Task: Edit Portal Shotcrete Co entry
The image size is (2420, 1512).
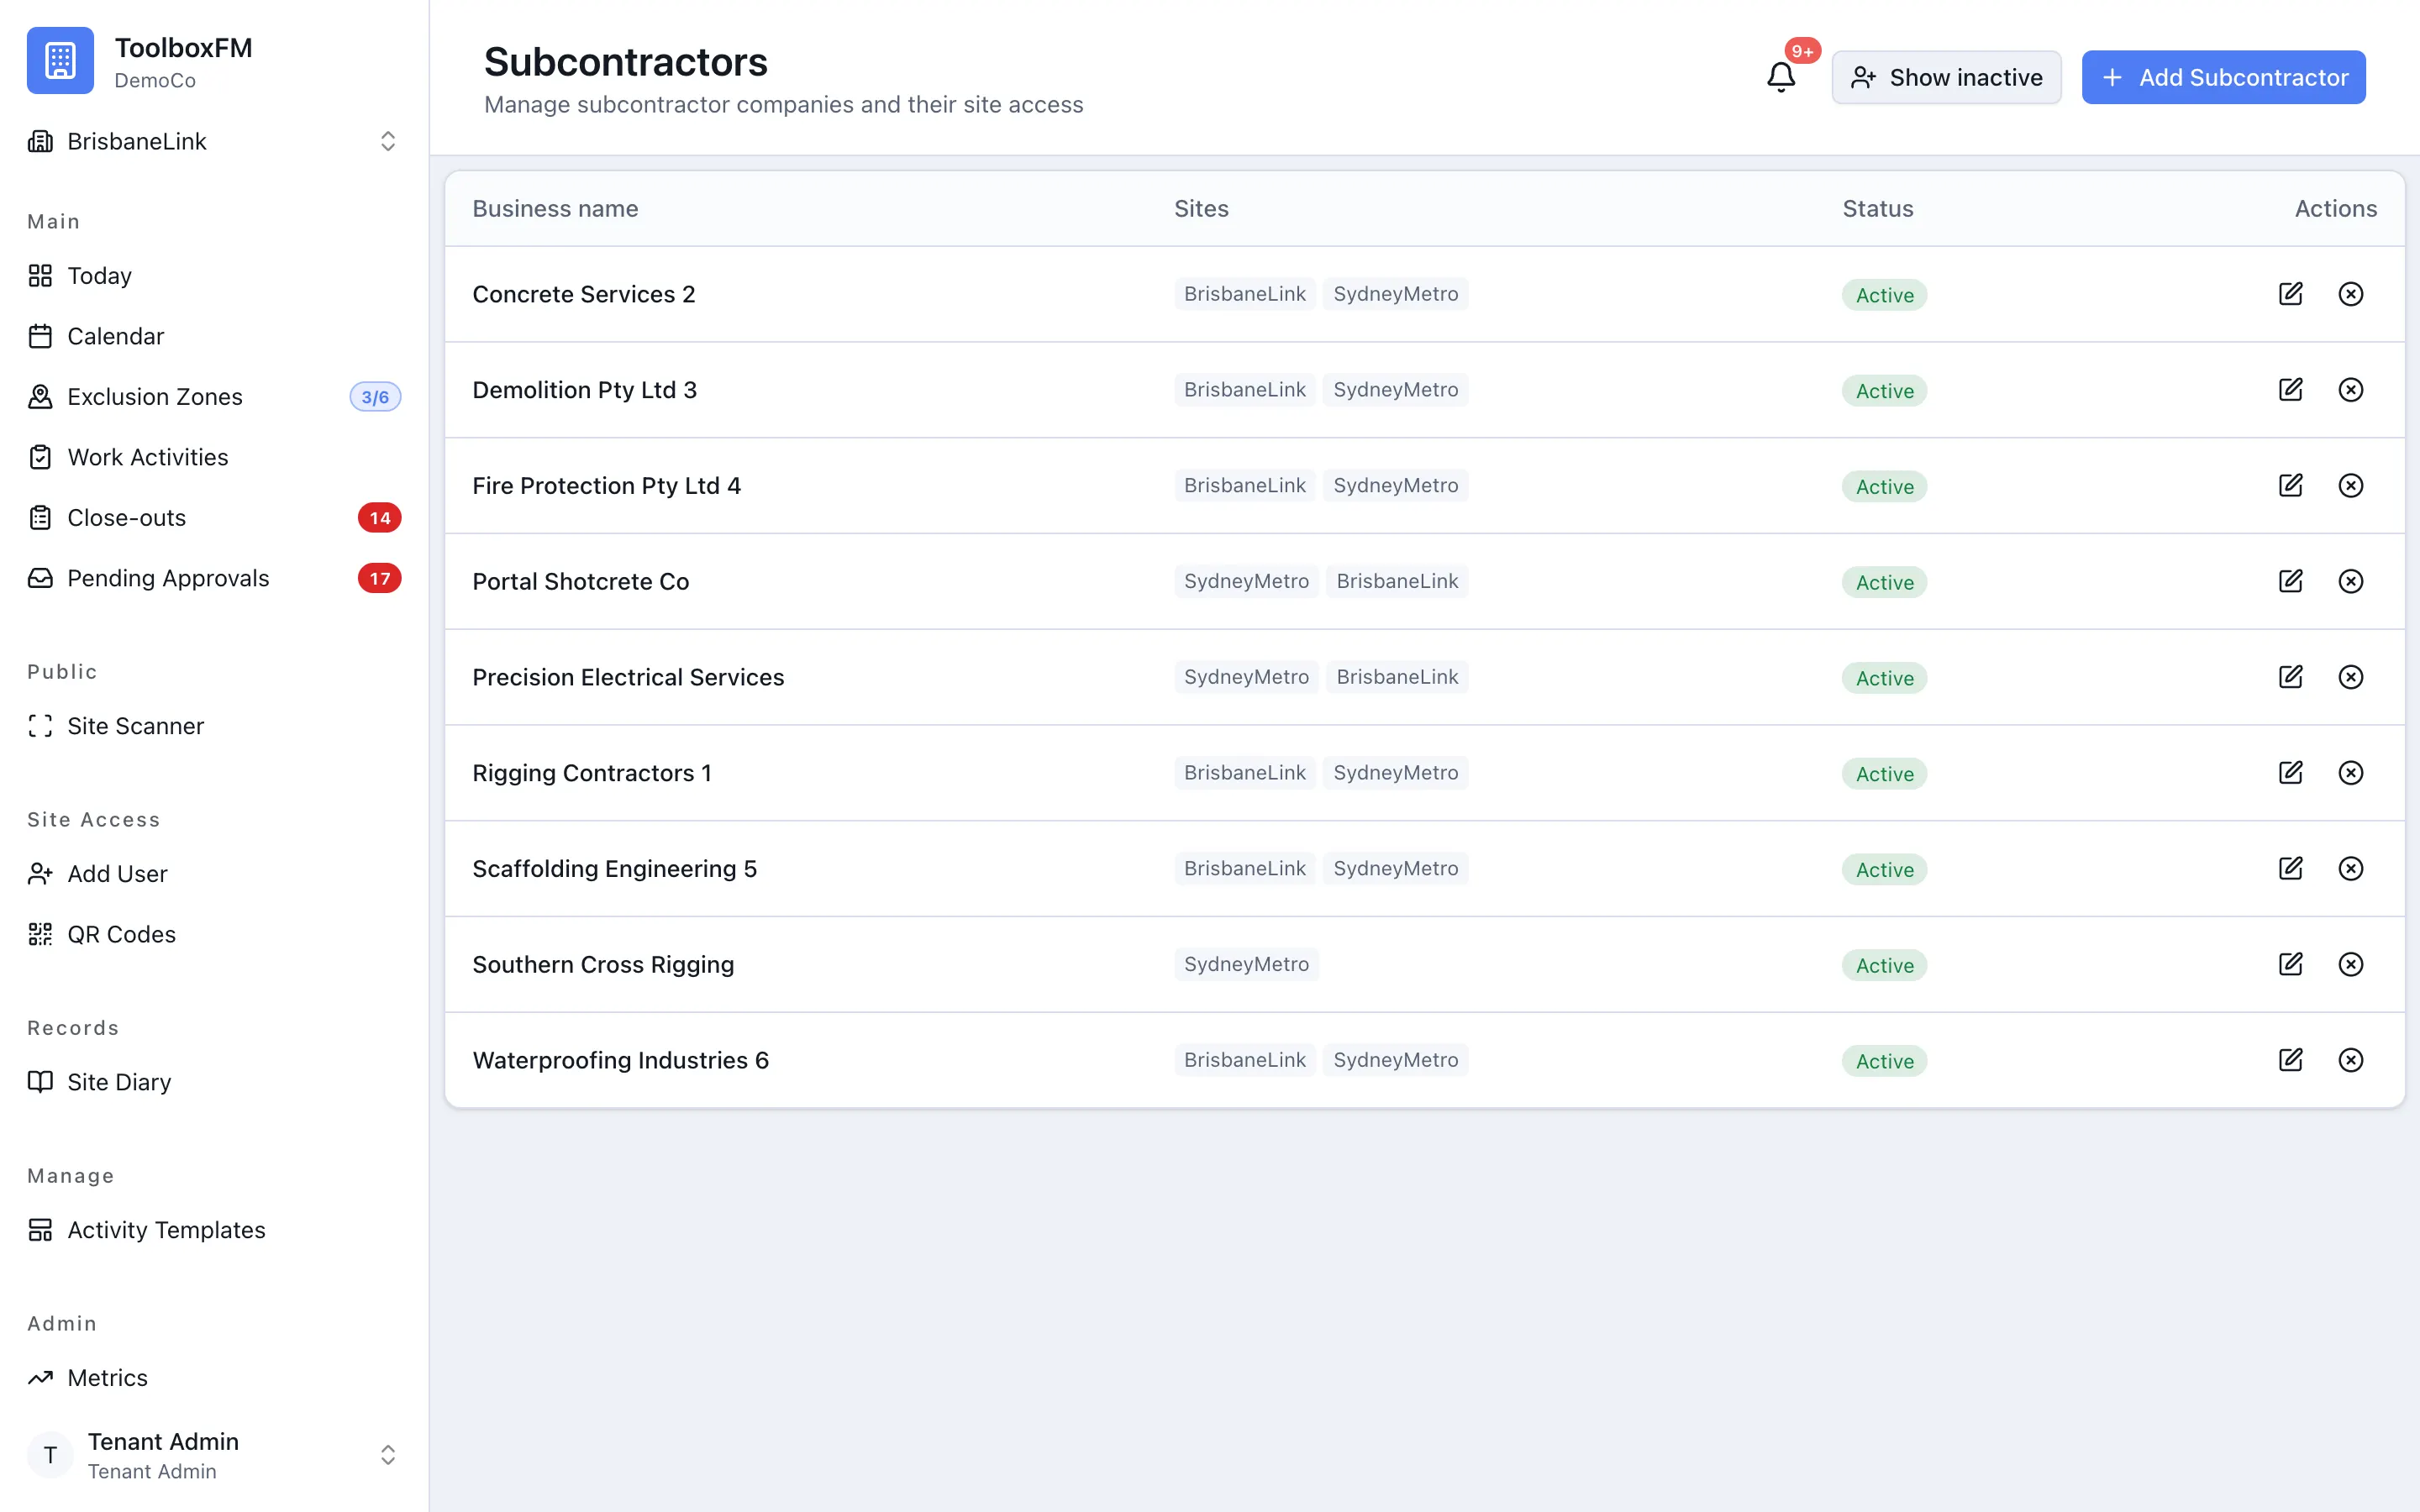Action: point(2290,581)
